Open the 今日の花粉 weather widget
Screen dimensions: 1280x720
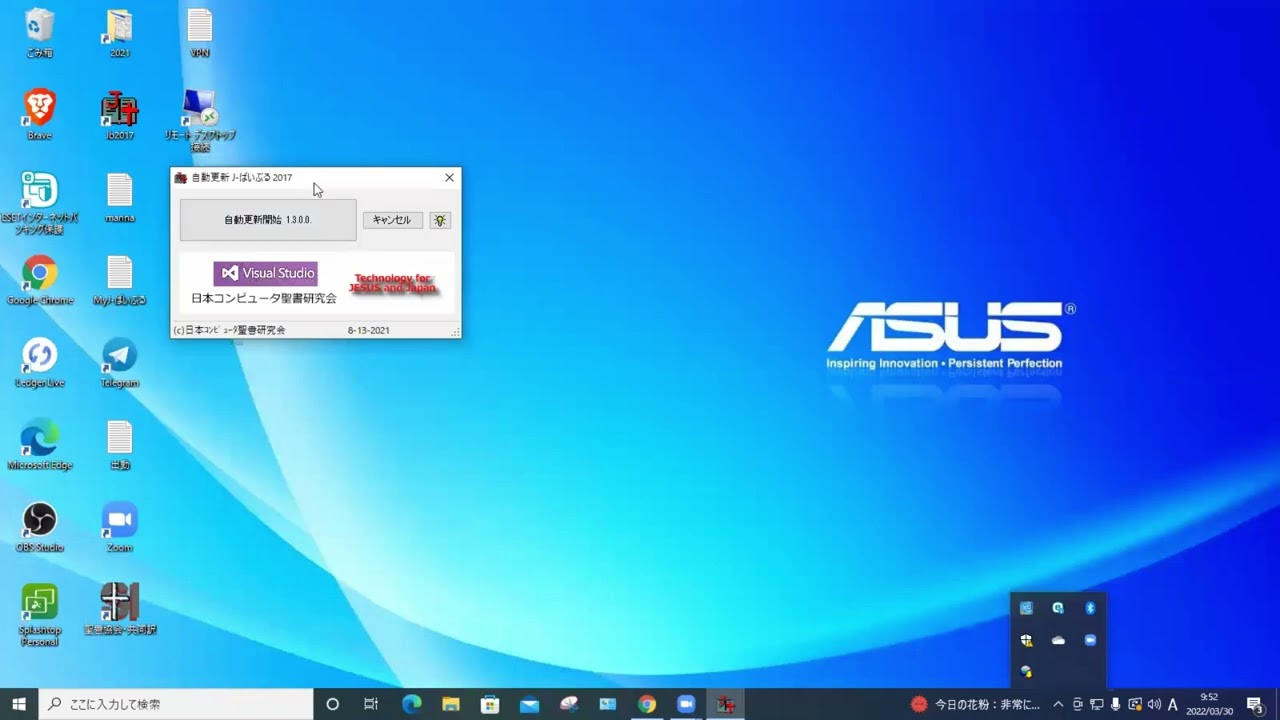click(x=975, y=704)
